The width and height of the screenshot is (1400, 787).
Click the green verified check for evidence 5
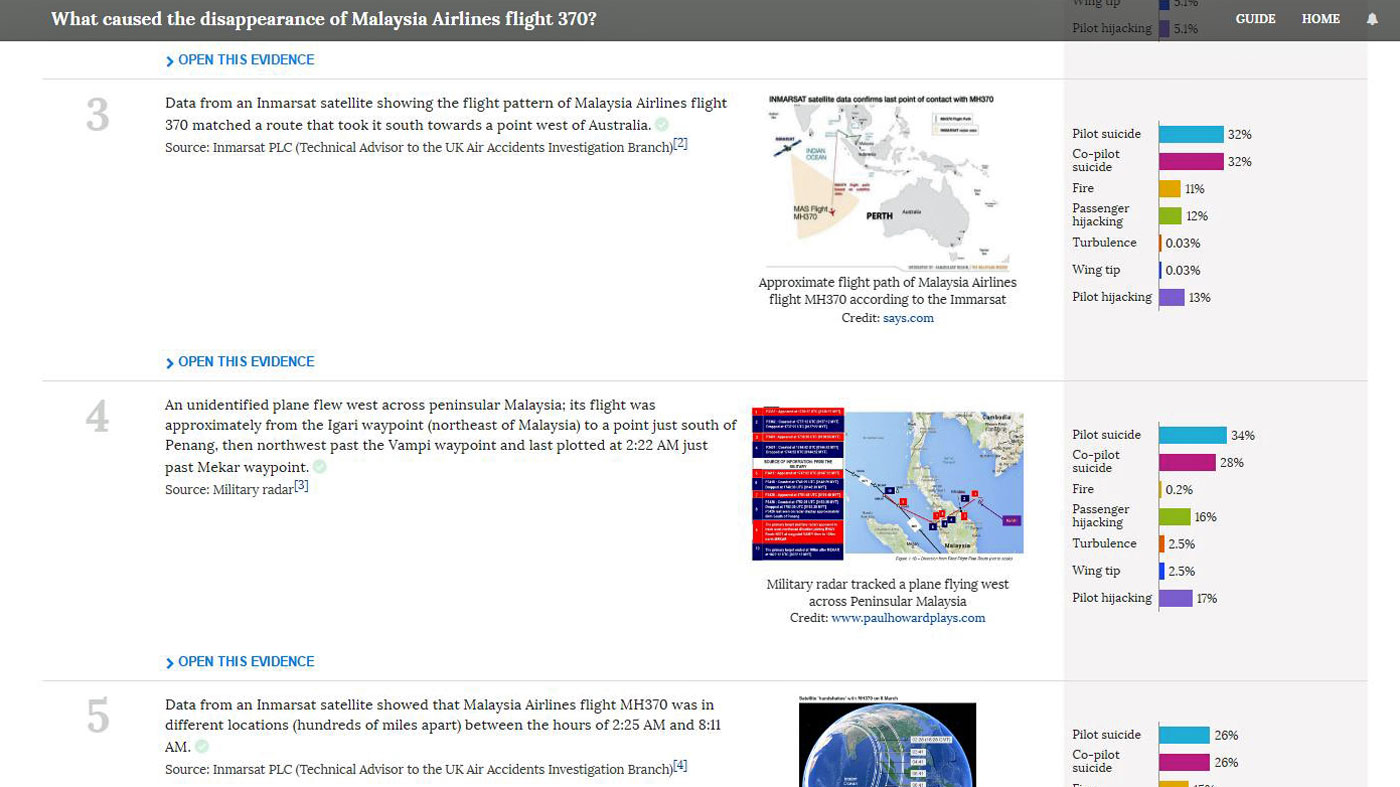click(x=202, y=747)
